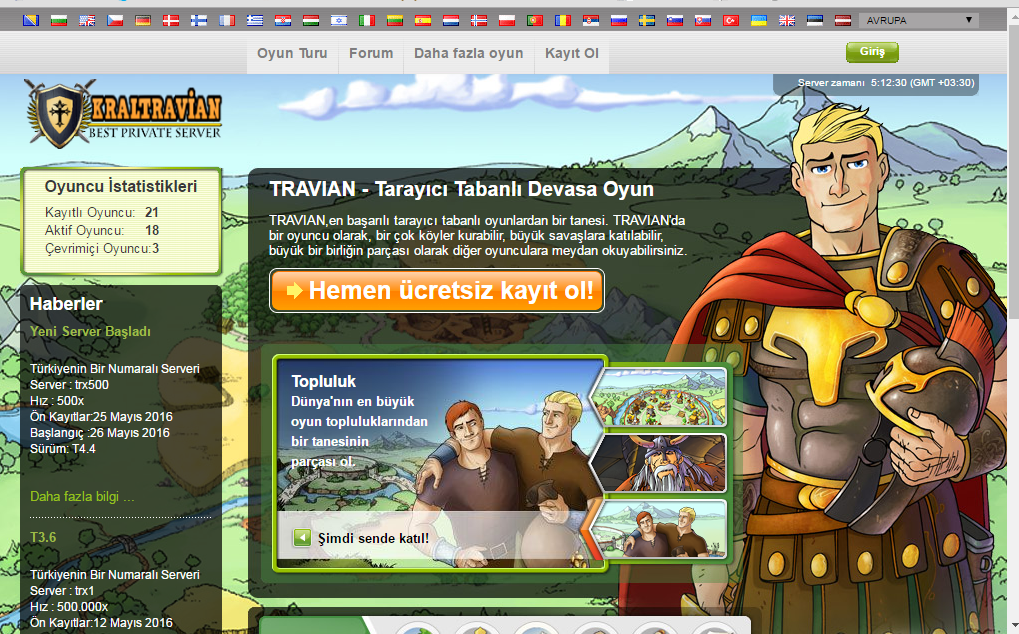Pick the Romanian flag
This screenshot has height=634, width=1019.
click(x=563, y=21)
